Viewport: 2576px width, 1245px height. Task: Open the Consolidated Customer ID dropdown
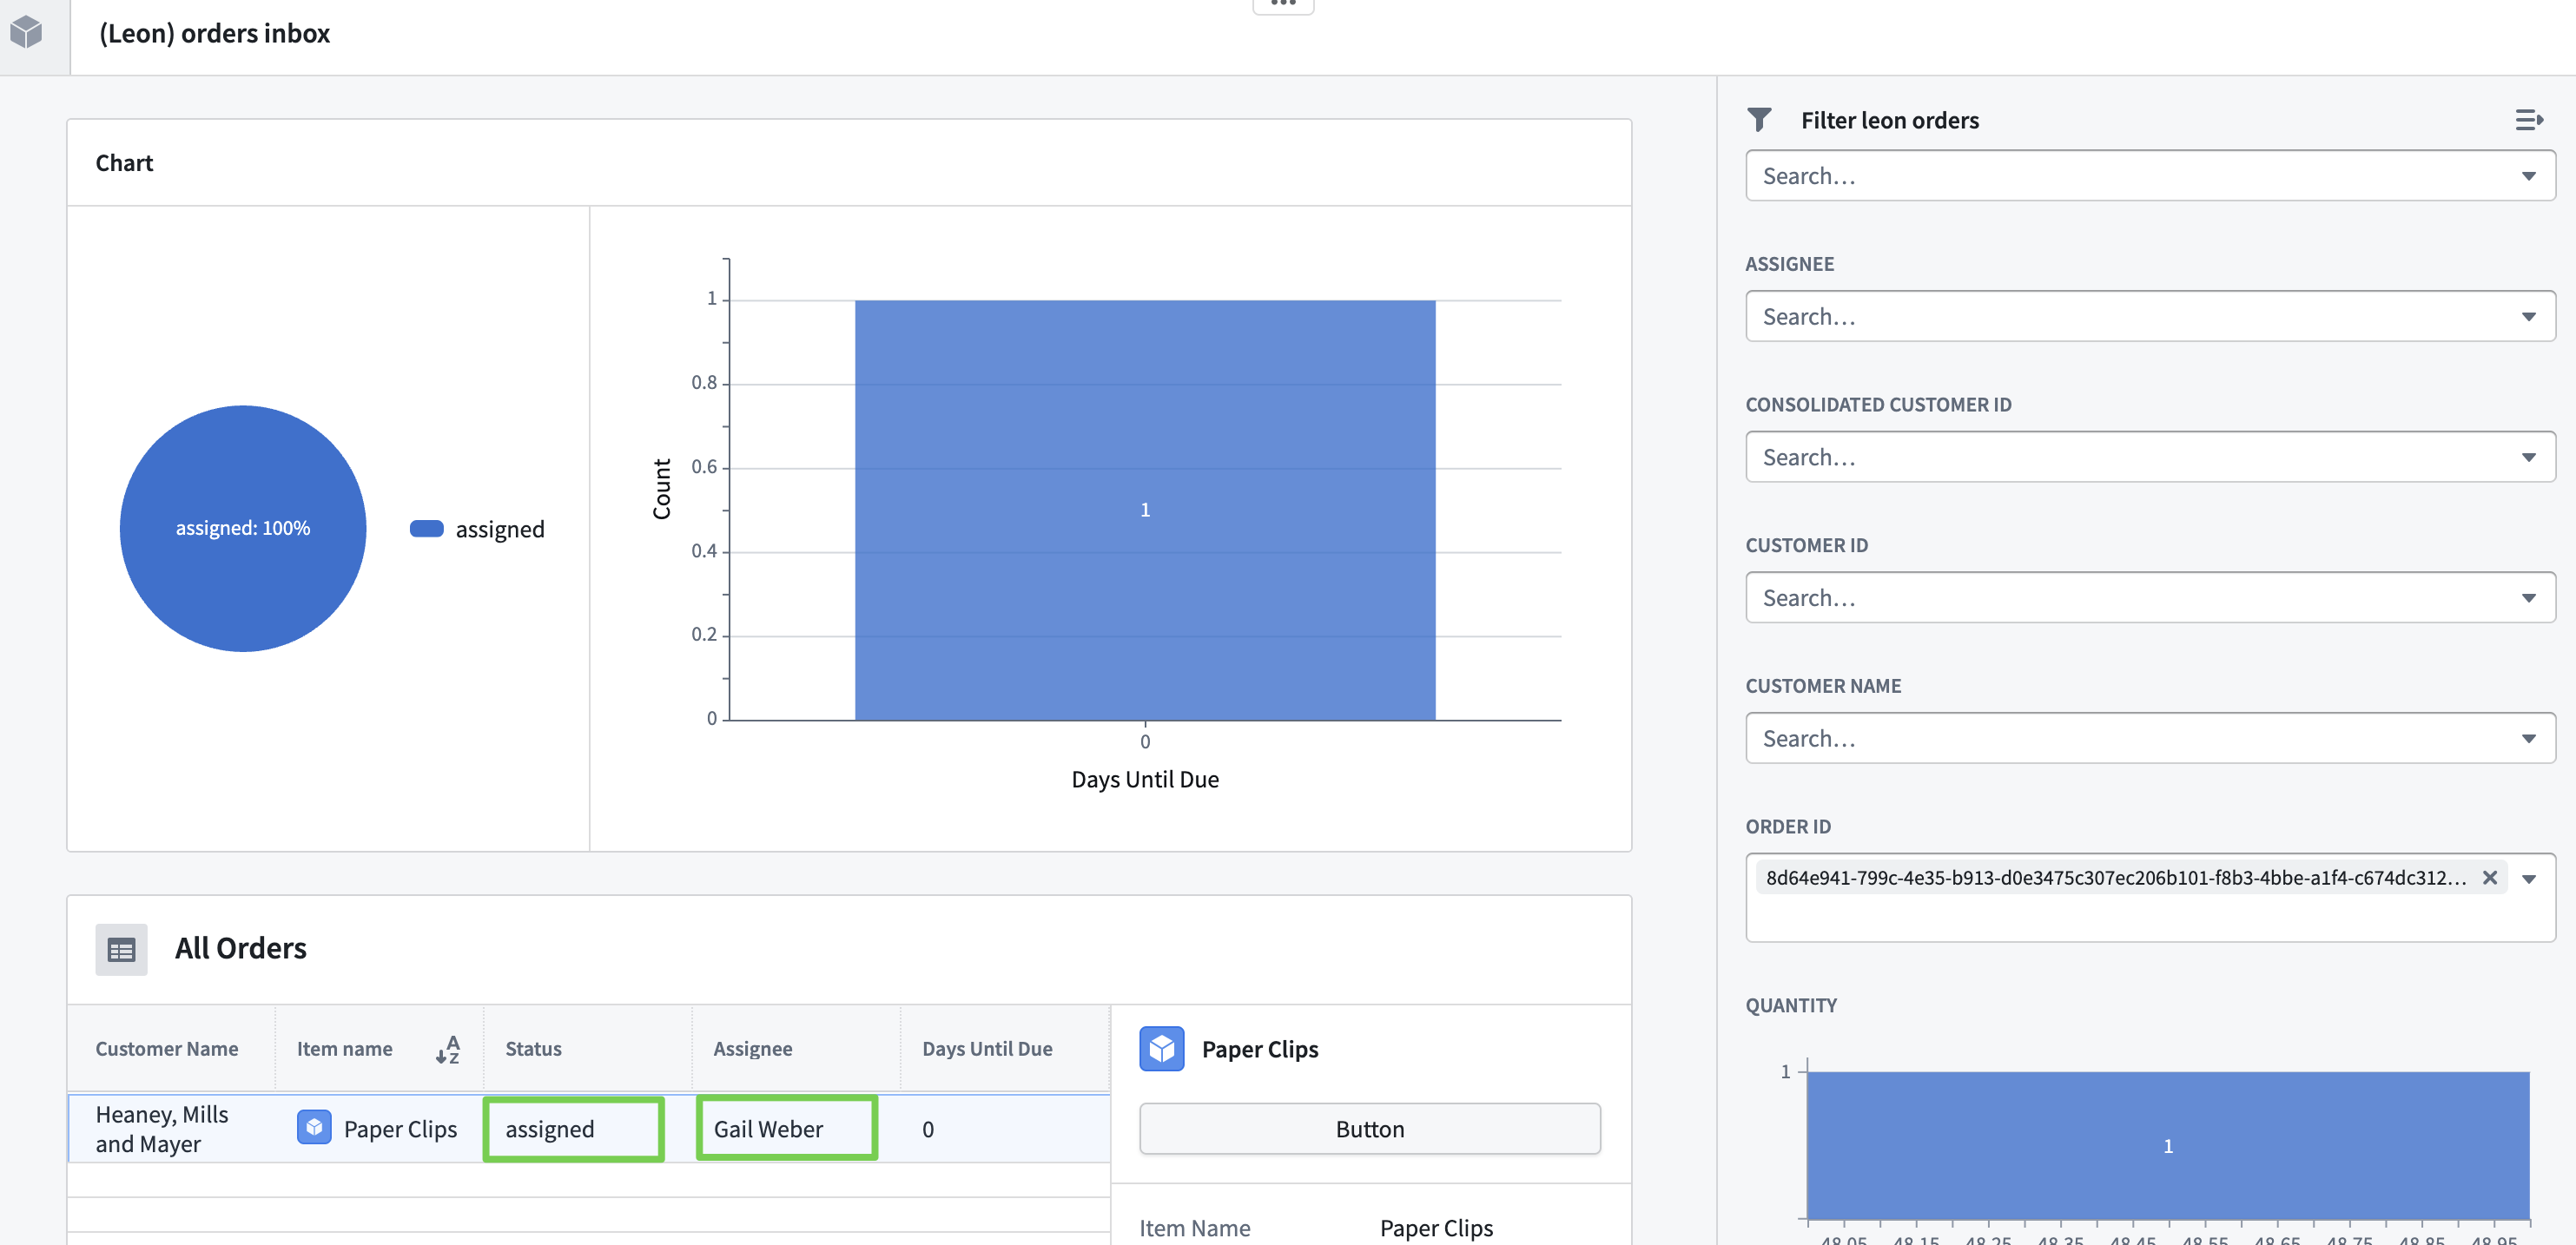pos(2149,457)
